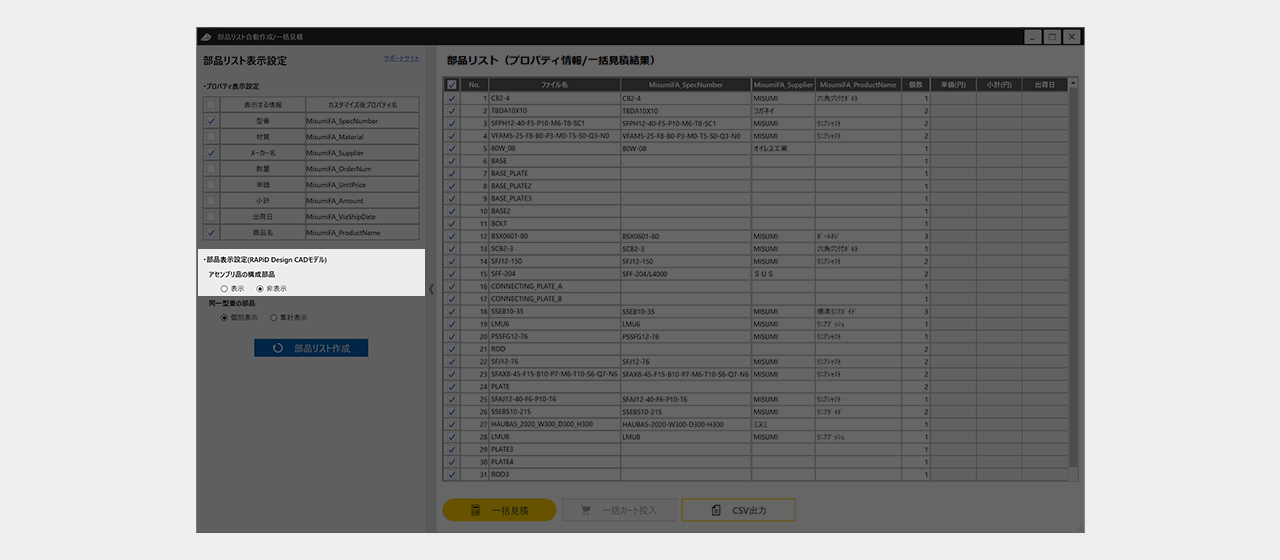The height and width of the screenshot is (560, 1280).
Task: Choose the 集計表示 radio option
Action: [x=273, y=317]
